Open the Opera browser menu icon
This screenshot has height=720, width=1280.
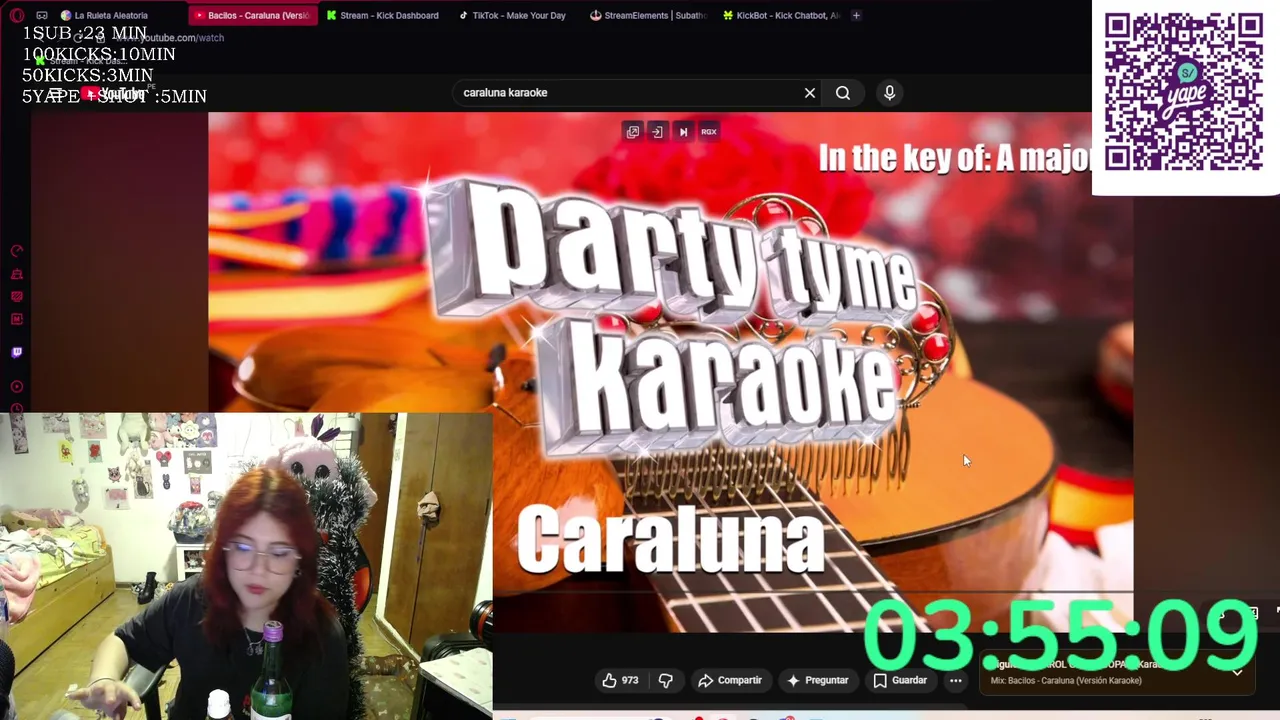coord(17,15)
